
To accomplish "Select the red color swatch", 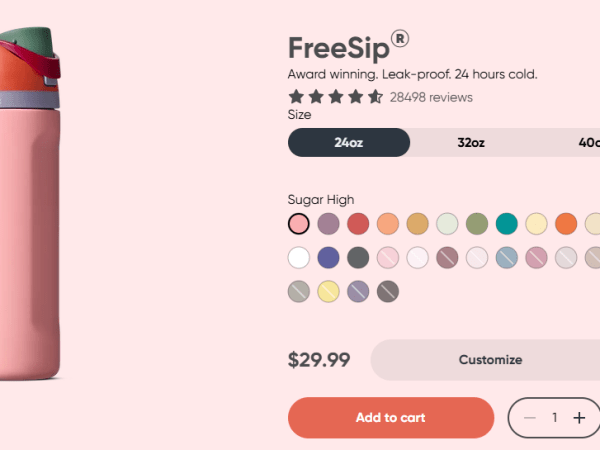I will (x=358, y=224).
